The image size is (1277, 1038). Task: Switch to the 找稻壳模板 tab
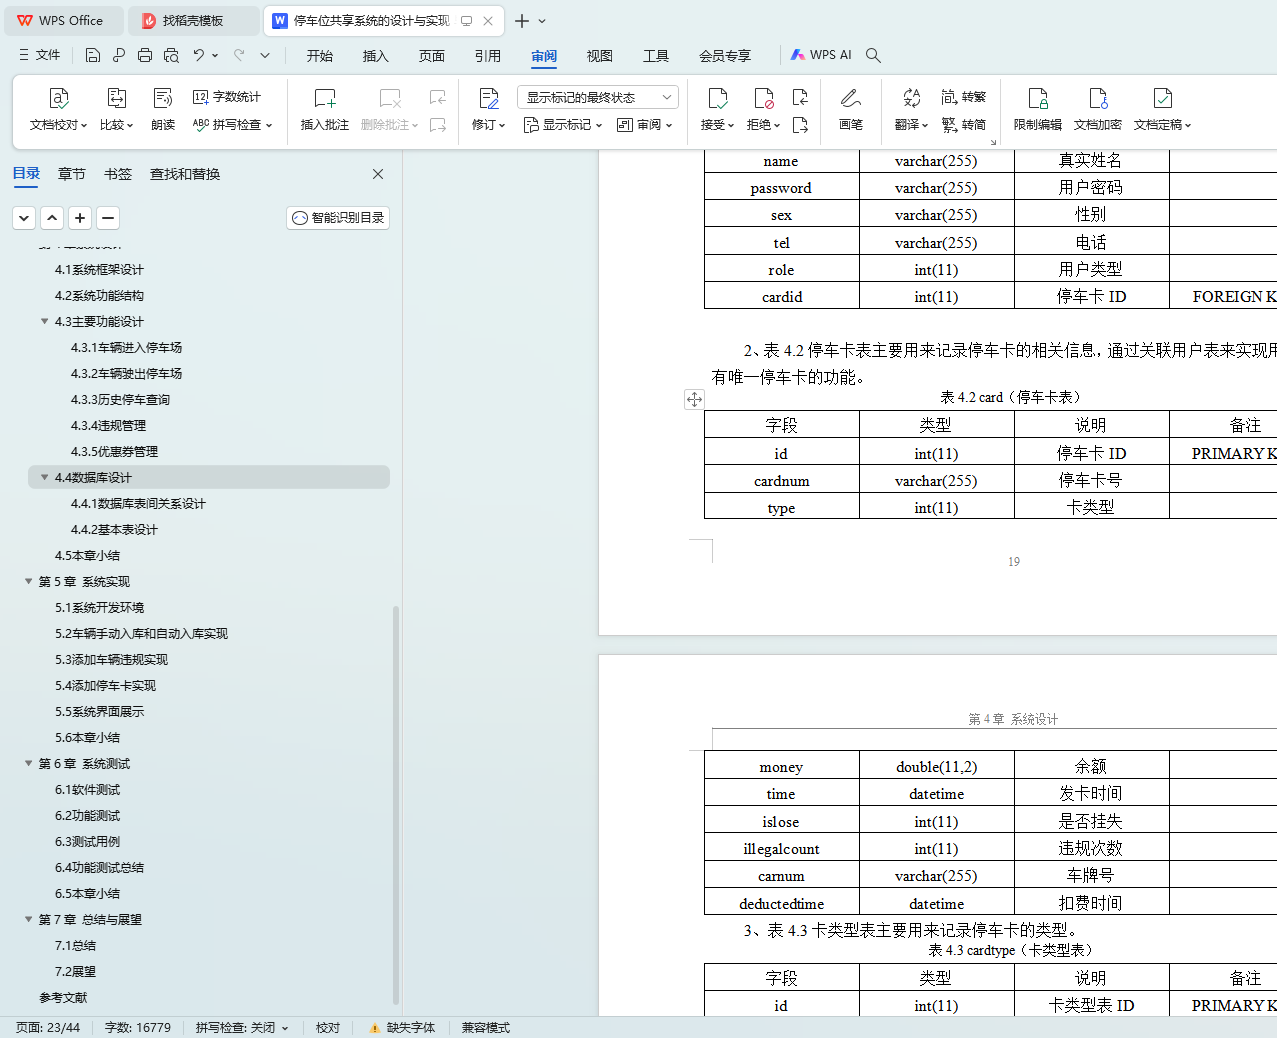click(193, 20)
